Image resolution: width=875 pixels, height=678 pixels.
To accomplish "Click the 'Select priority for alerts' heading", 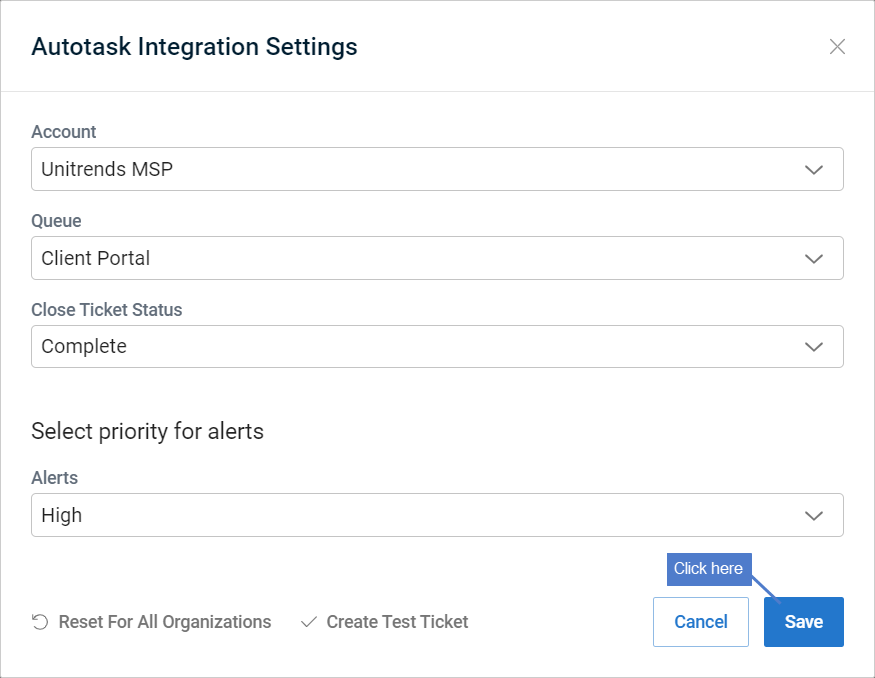I will pyautogui.click(x=147, y=431).
